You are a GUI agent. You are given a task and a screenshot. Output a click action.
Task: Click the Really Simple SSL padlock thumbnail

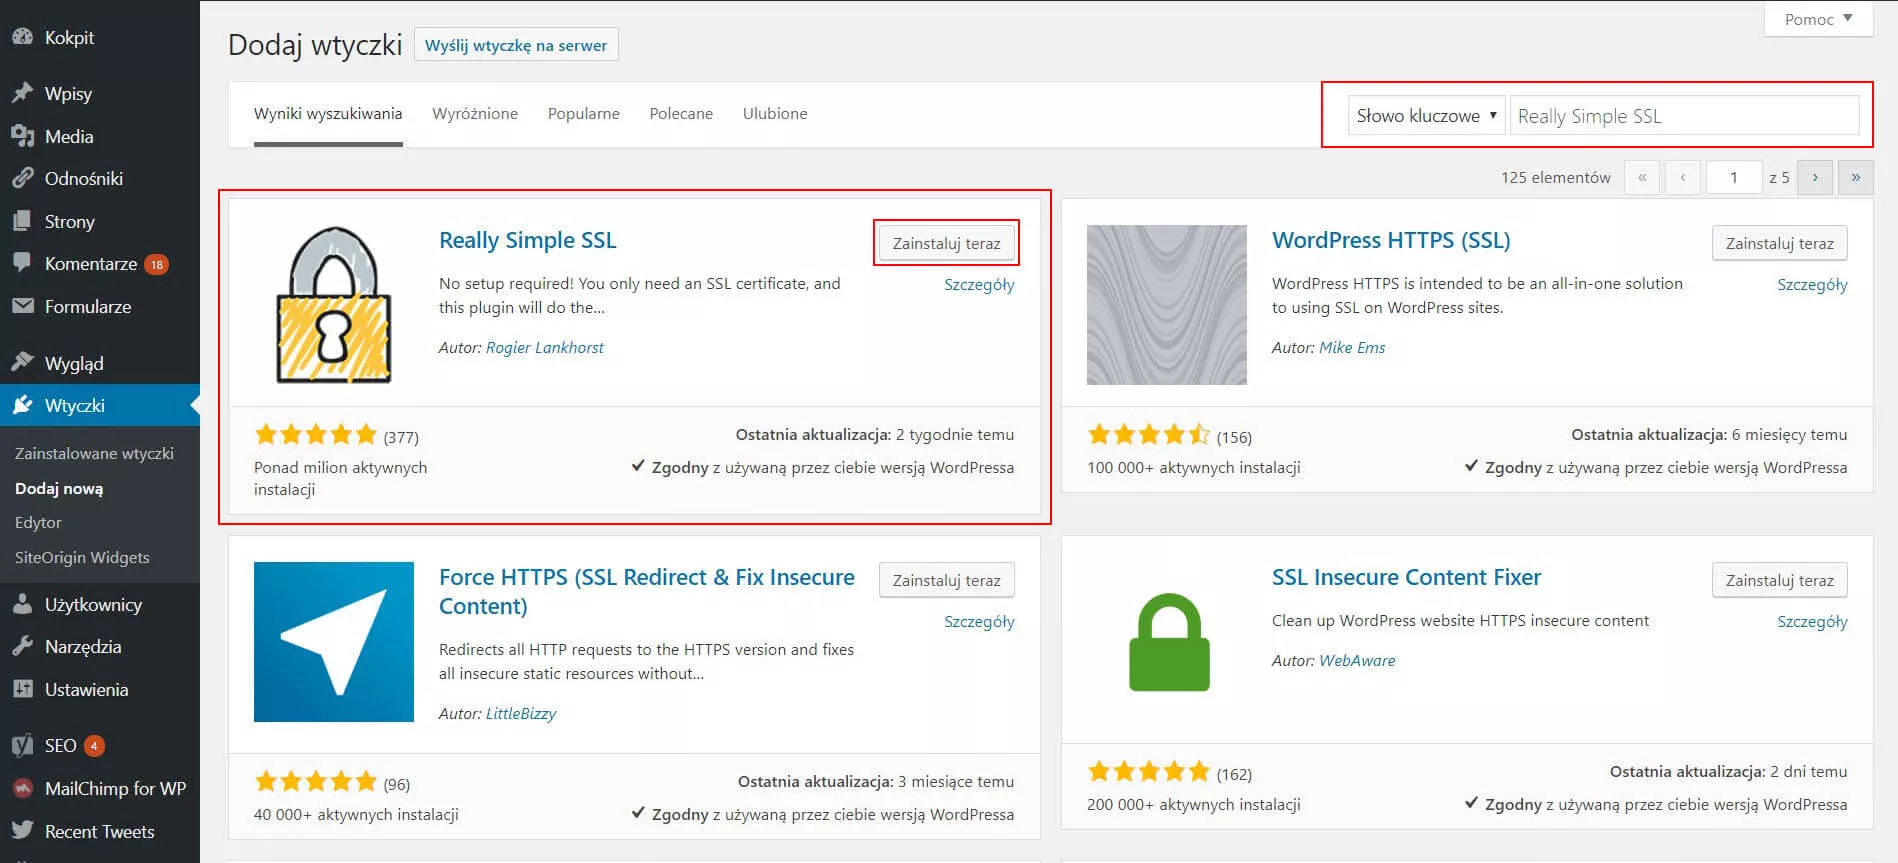334,305
